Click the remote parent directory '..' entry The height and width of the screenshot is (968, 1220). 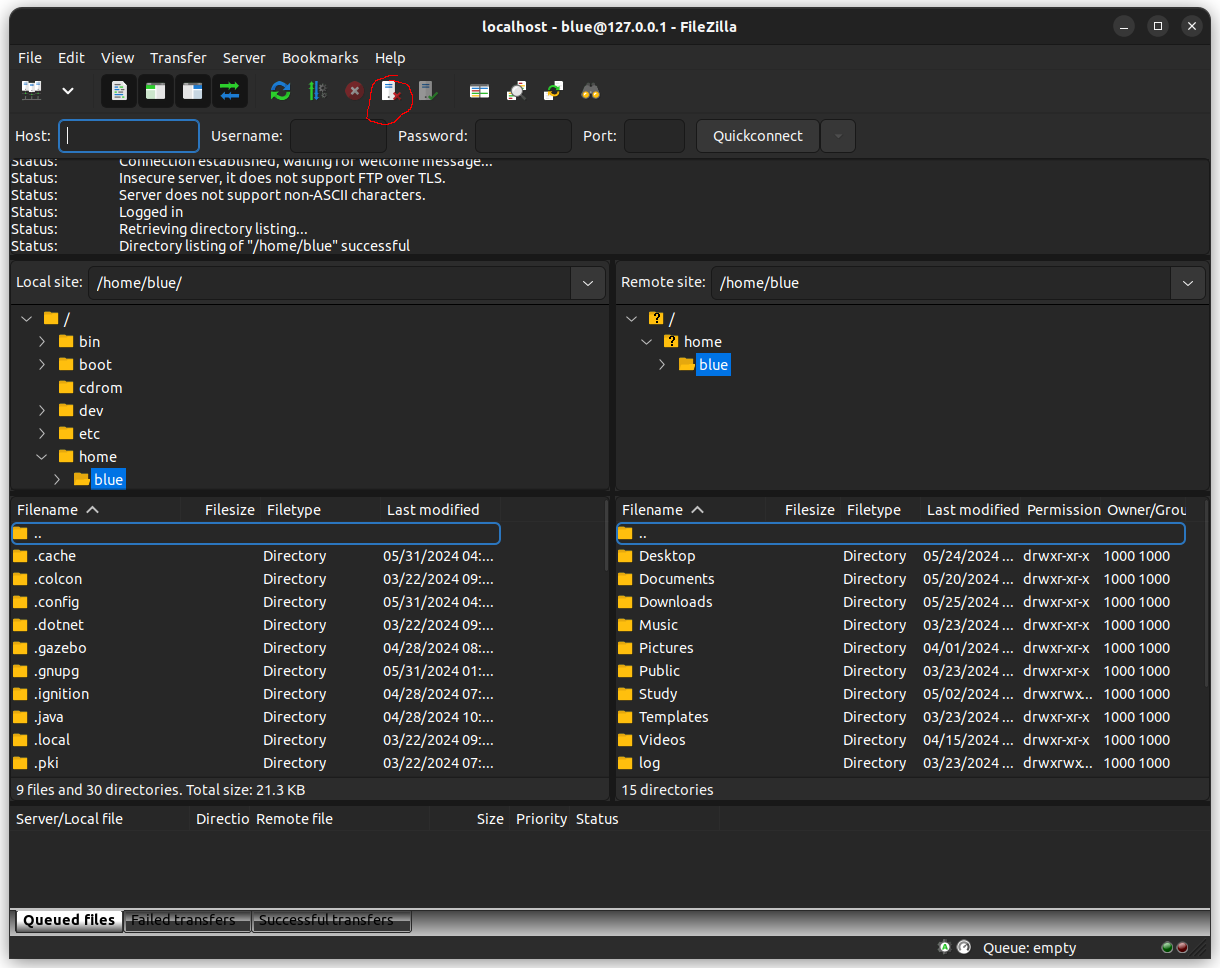(x=900, y=533)
